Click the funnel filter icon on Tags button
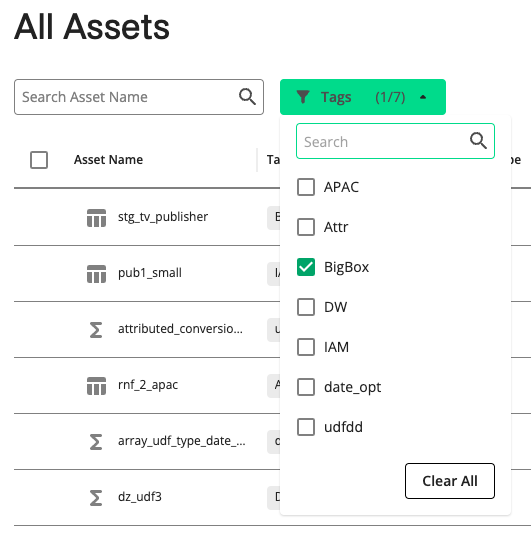Screen dimensions: 531x533 [x=303, y=97]
